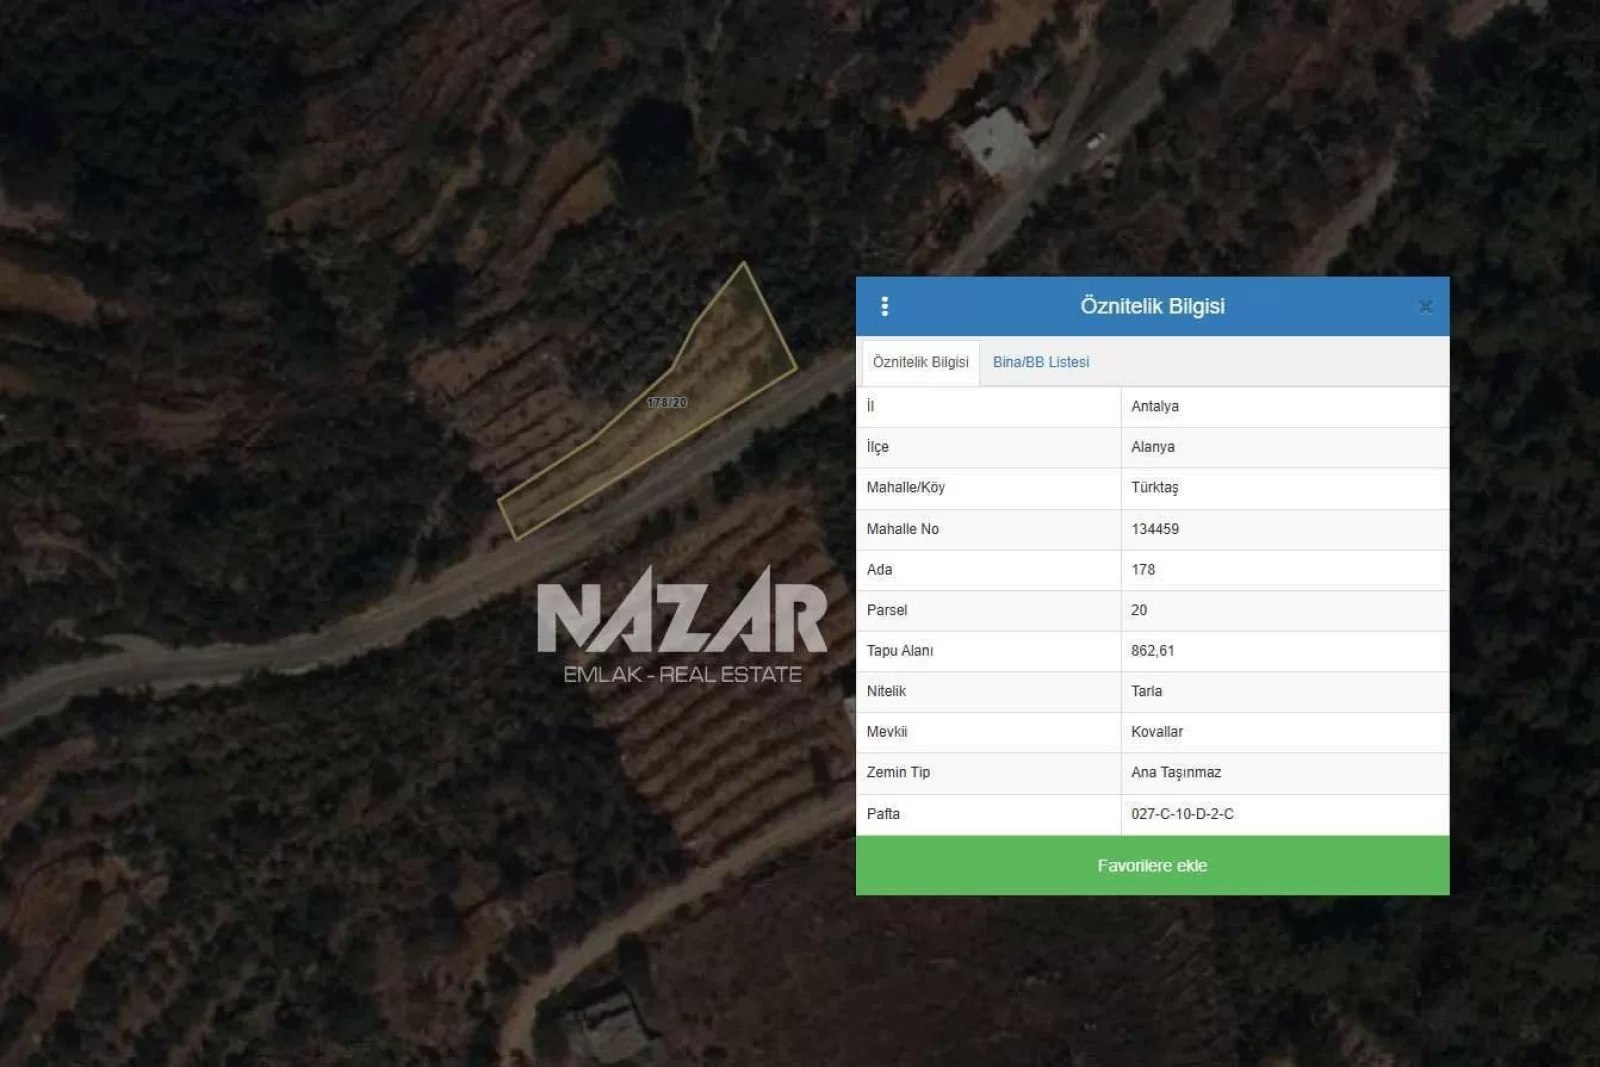
Task: Select the Ada value 178
Action: click(x=1143, y=570)
